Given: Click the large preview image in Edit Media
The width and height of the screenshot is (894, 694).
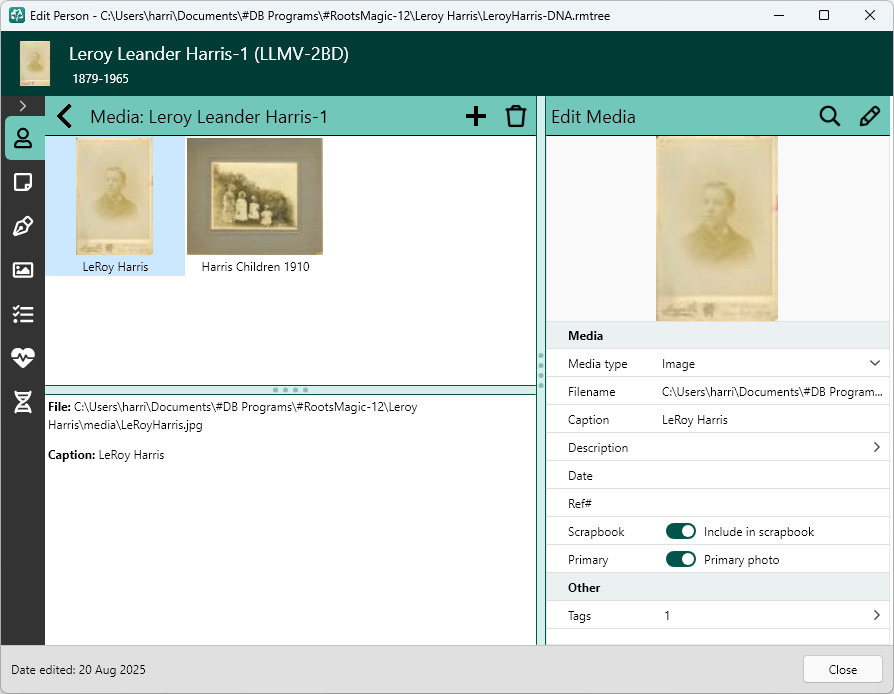Looking at the screenshot, I should (x=717, y=228).
